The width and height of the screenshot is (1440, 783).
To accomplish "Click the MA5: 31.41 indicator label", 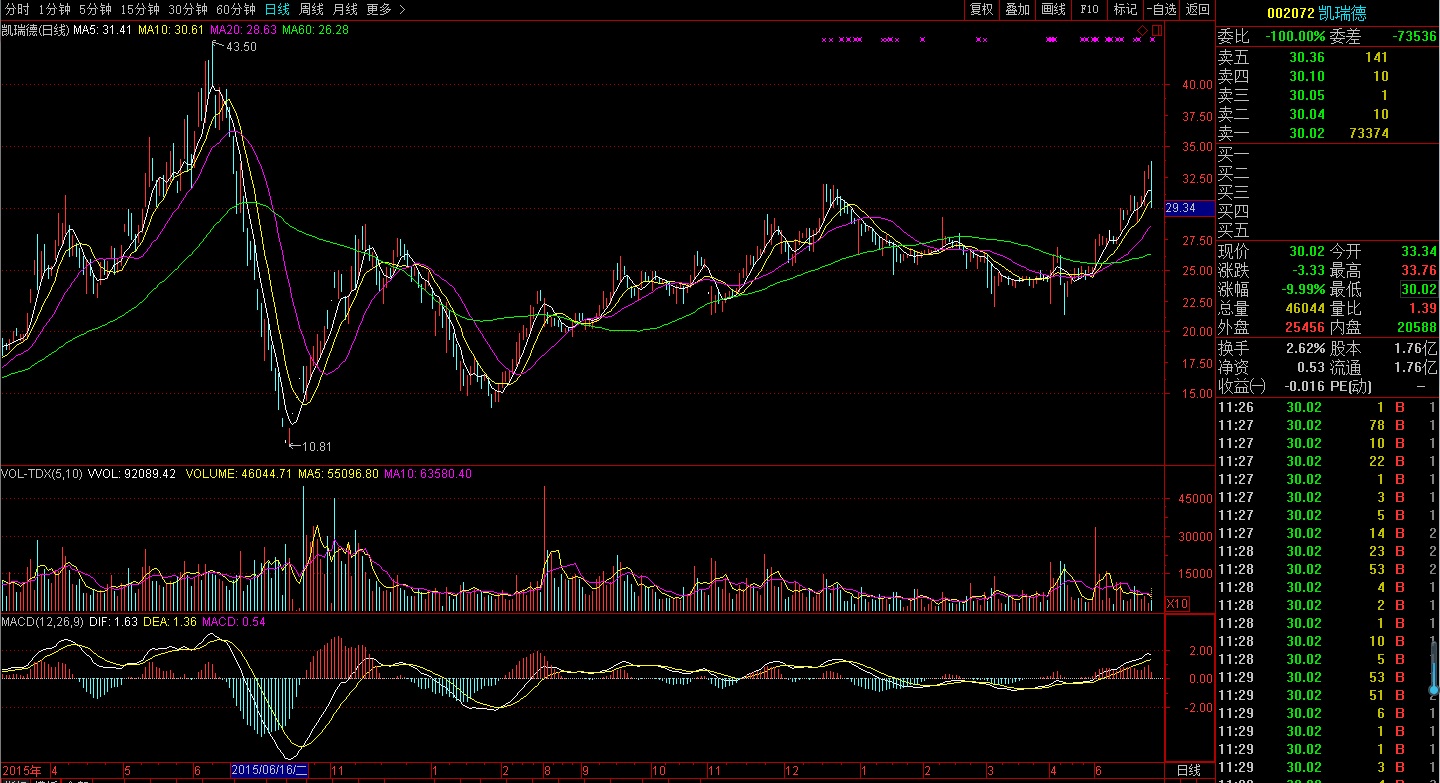I will tap(103, 30).
